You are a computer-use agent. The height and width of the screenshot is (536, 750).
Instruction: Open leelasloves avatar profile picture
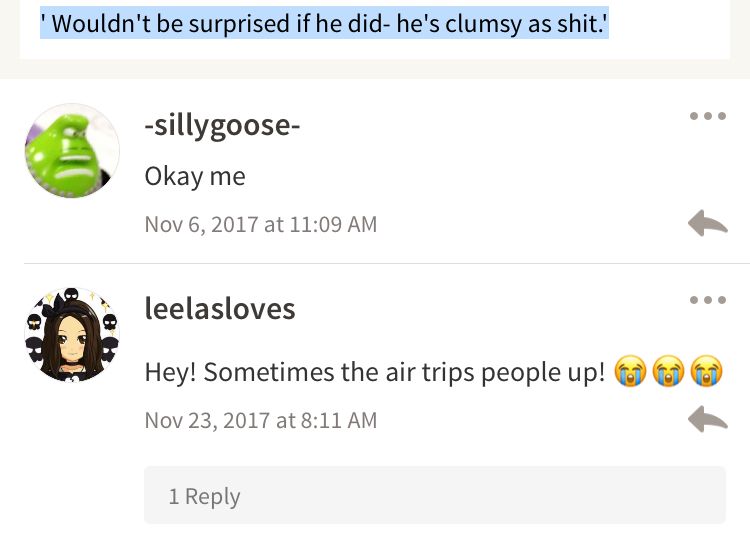pos(72,335)
